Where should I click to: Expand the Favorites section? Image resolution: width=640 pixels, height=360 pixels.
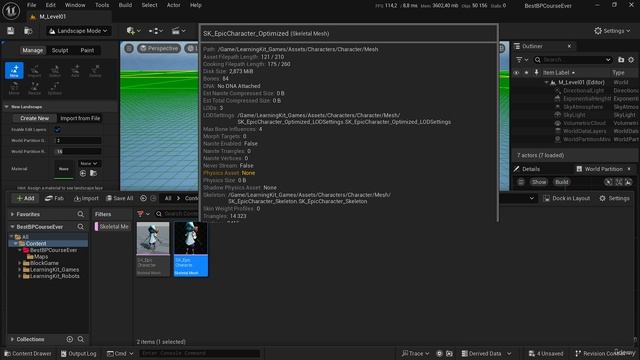(x=12, y=214)
